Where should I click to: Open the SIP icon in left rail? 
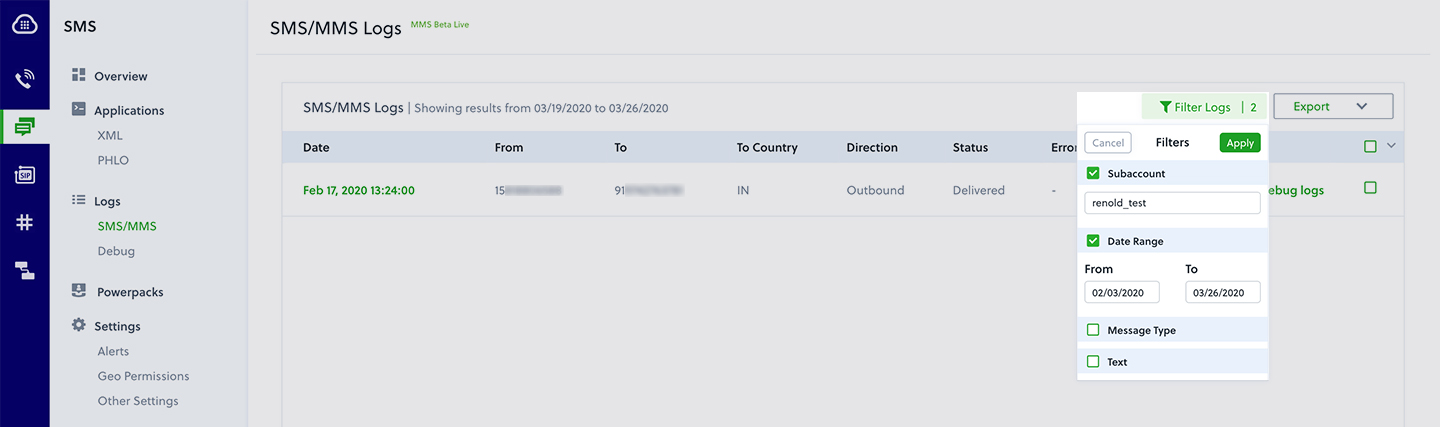(x=25, y=175)
